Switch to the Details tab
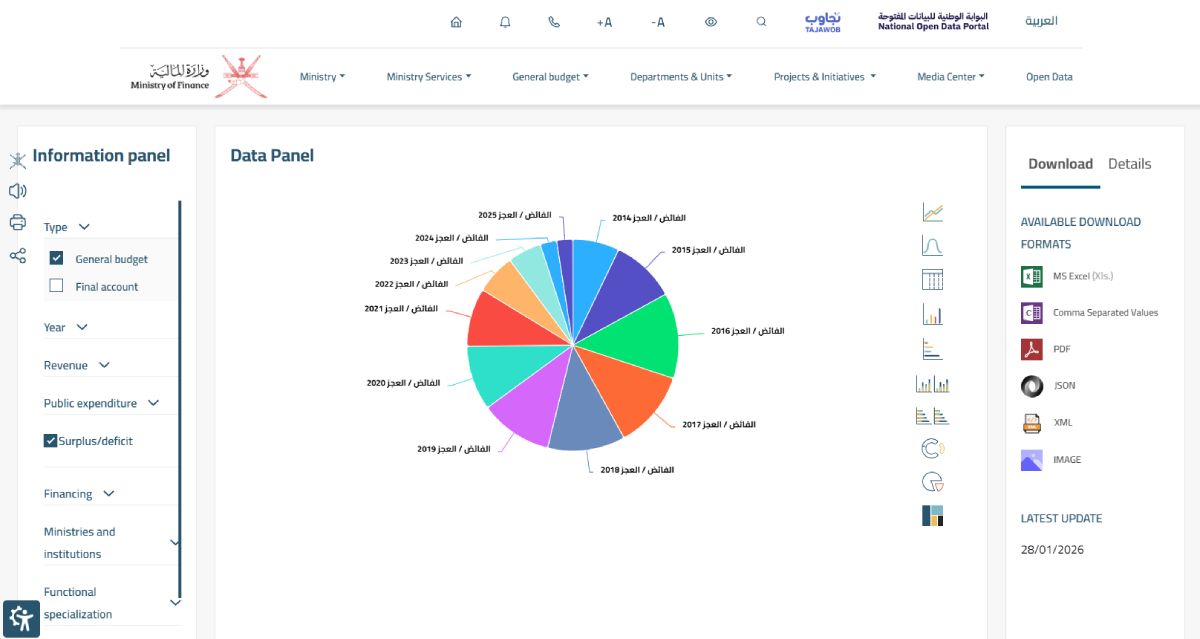Screen dimensions: 1200x639 [1130, 164]
